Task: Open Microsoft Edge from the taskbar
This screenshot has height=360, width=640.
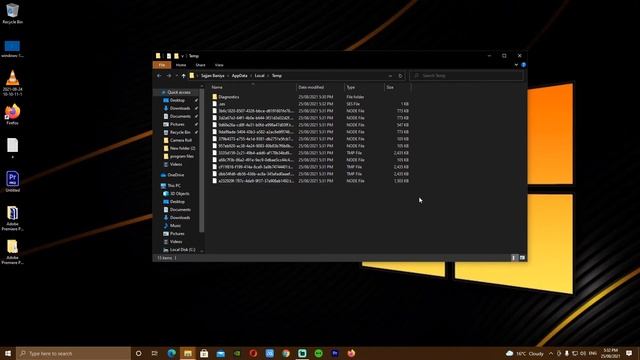Action: pyautogui.click(x=171, y=353)
